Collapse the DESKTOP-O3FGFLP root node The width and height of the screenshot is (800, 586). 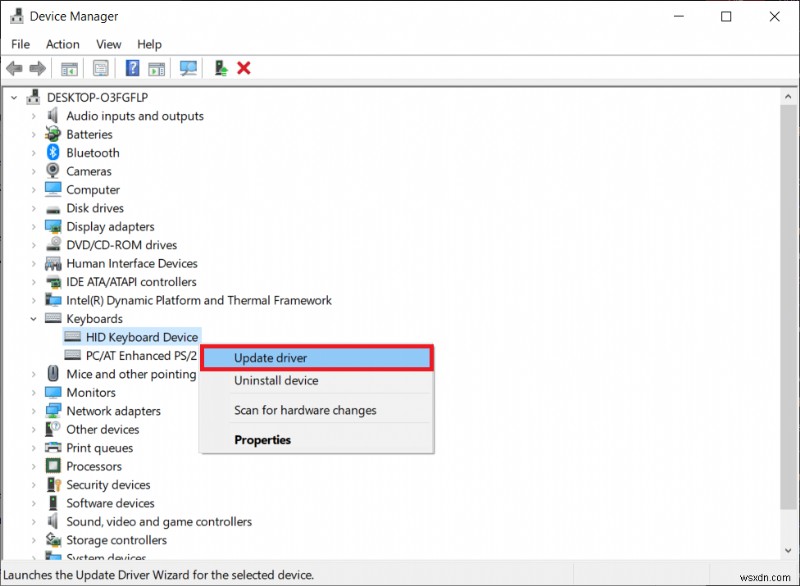pos(14,97)
